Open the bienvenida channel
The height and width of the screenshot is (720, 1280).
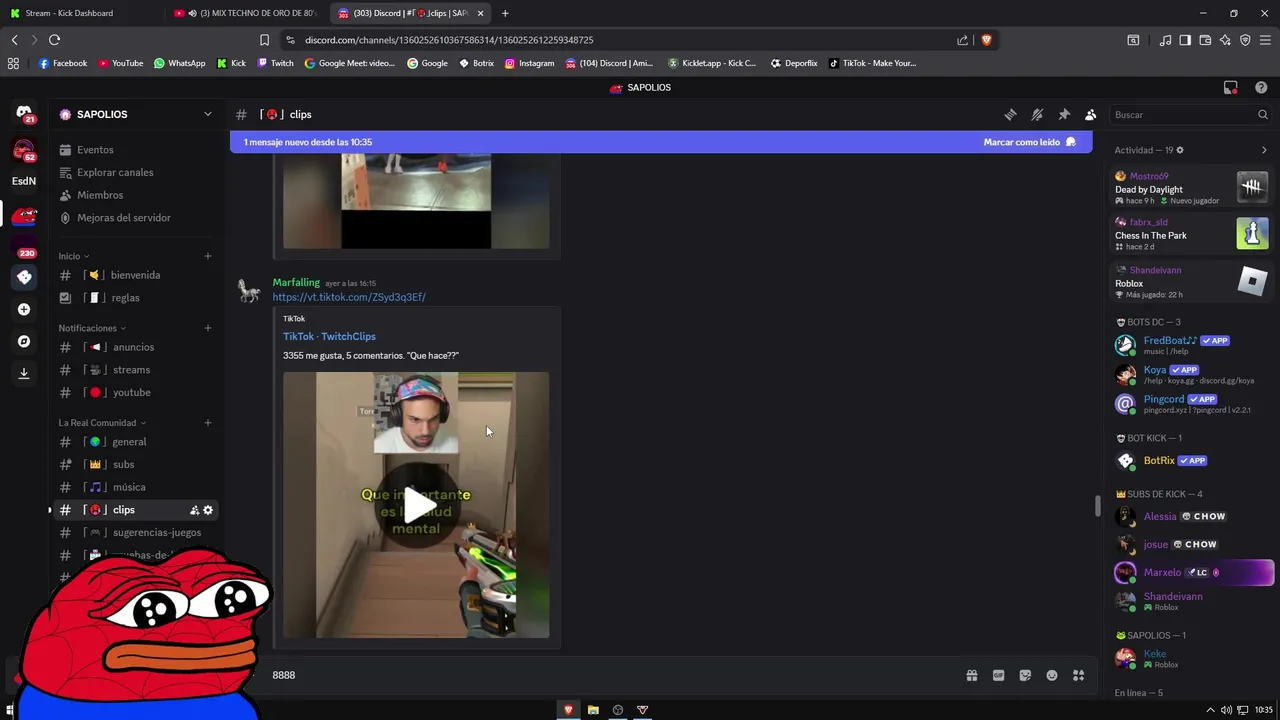[x=135, y=275]
